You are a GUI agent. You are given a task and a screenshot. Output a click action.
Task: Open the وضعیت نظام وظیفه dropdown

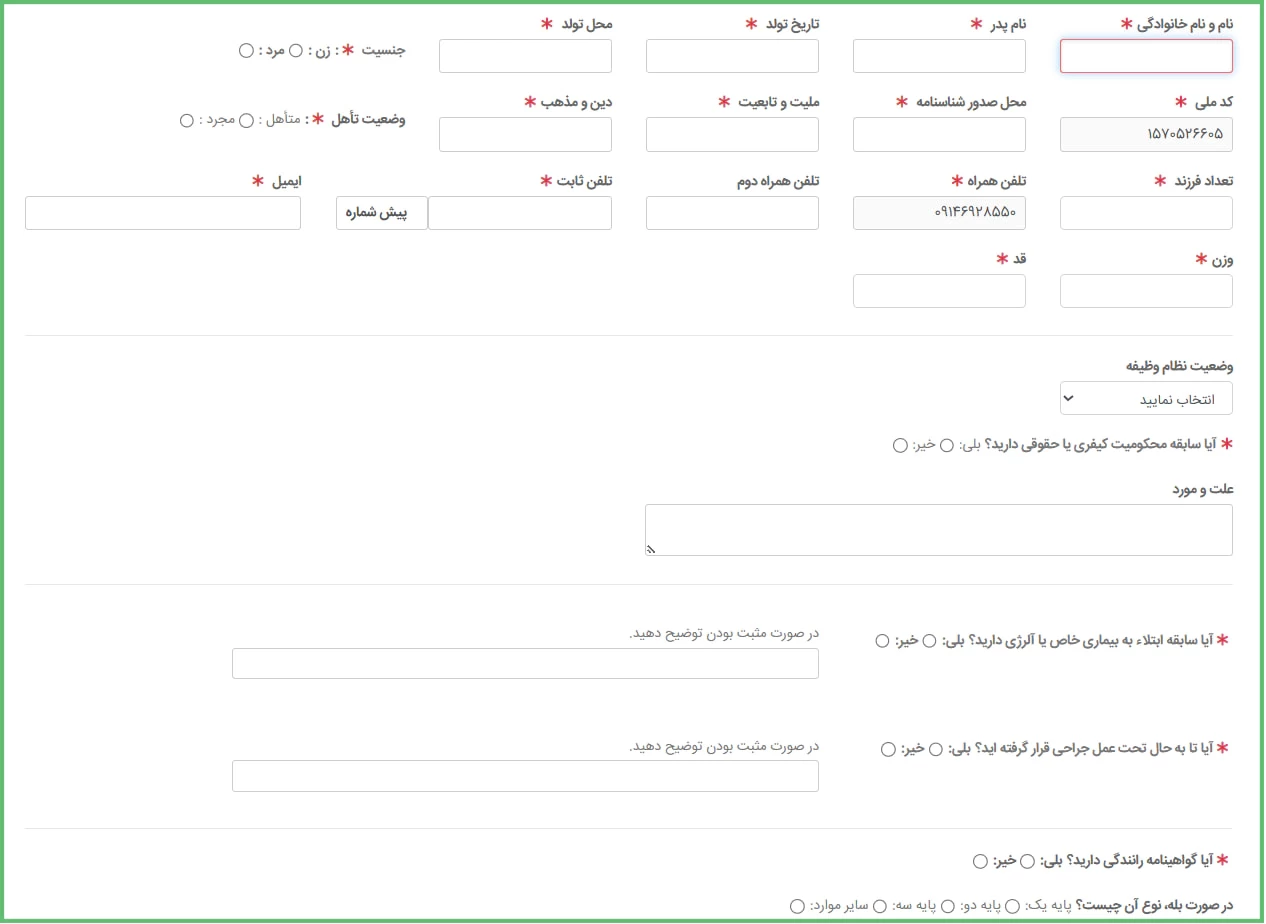pos(1145,399)
